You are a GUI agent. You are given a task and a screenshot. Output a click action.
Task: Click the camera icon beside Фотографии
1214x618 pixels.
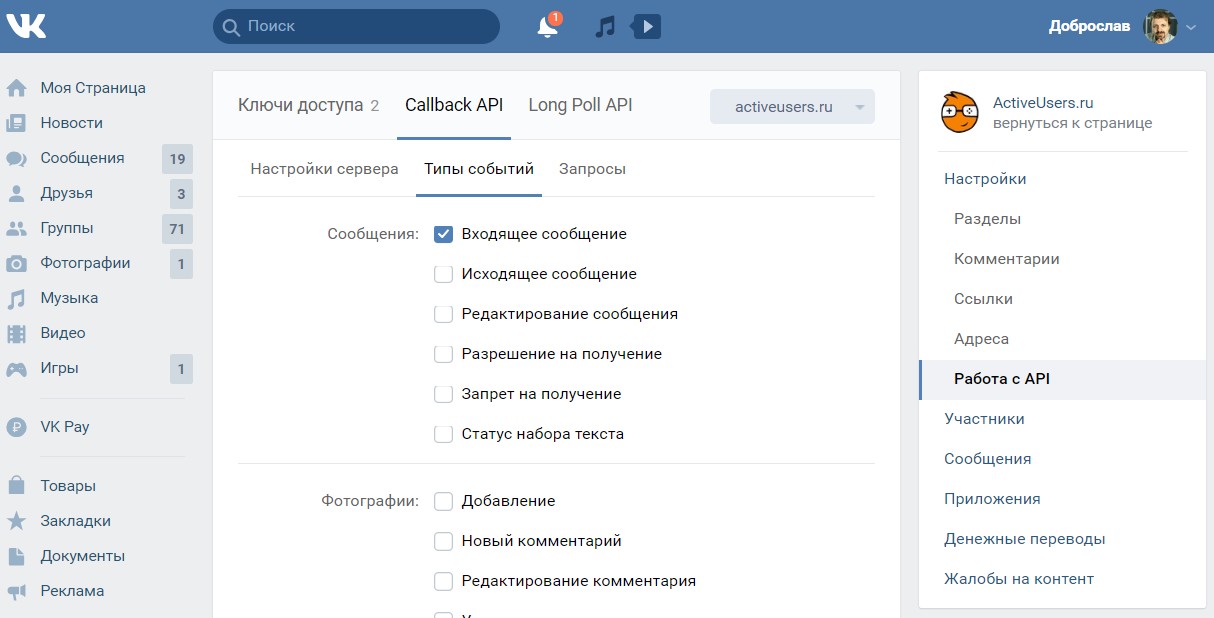(x=17, y=263)
